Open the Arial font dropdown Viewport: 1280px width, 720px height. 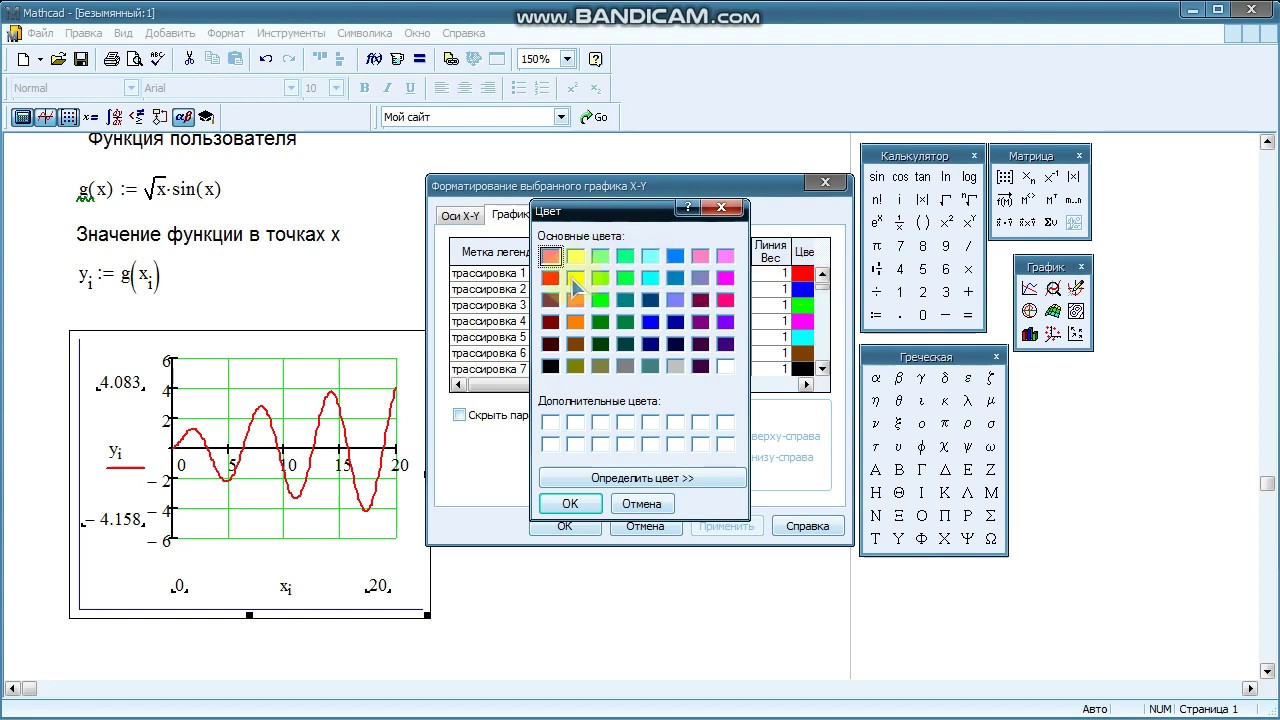coord(291,88)
